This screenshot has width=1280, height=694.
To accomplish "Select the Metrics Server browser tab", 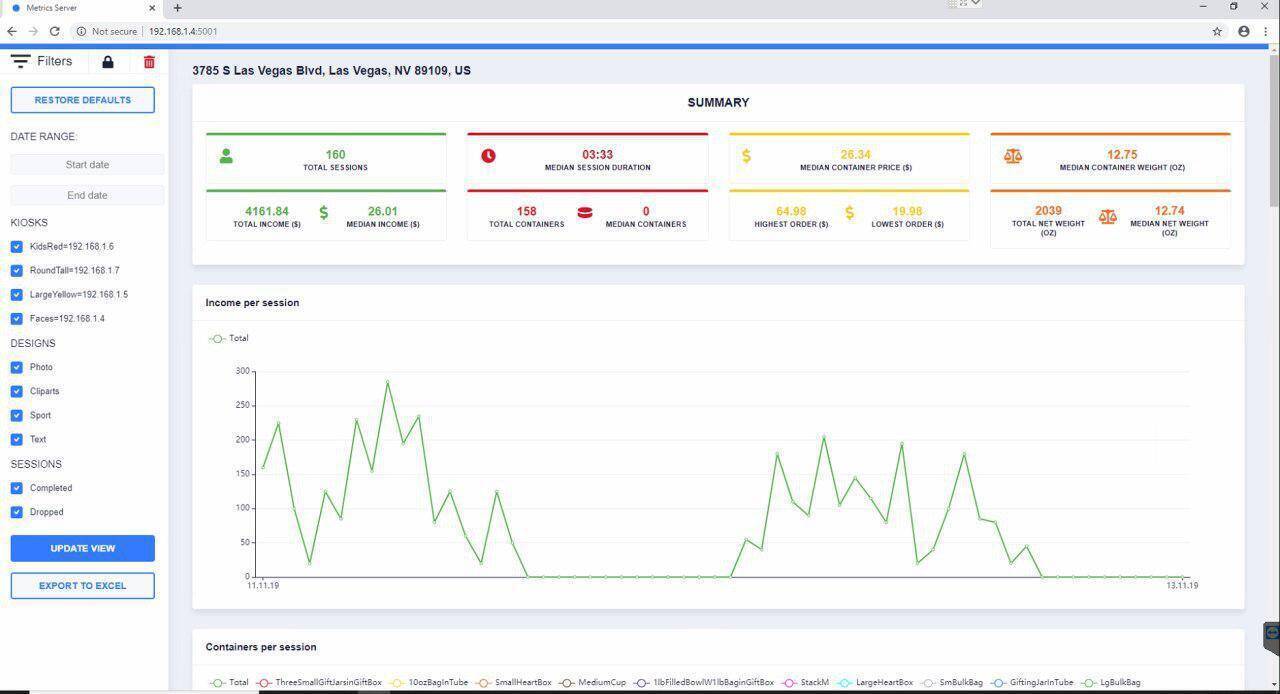I will coord(80,8).
